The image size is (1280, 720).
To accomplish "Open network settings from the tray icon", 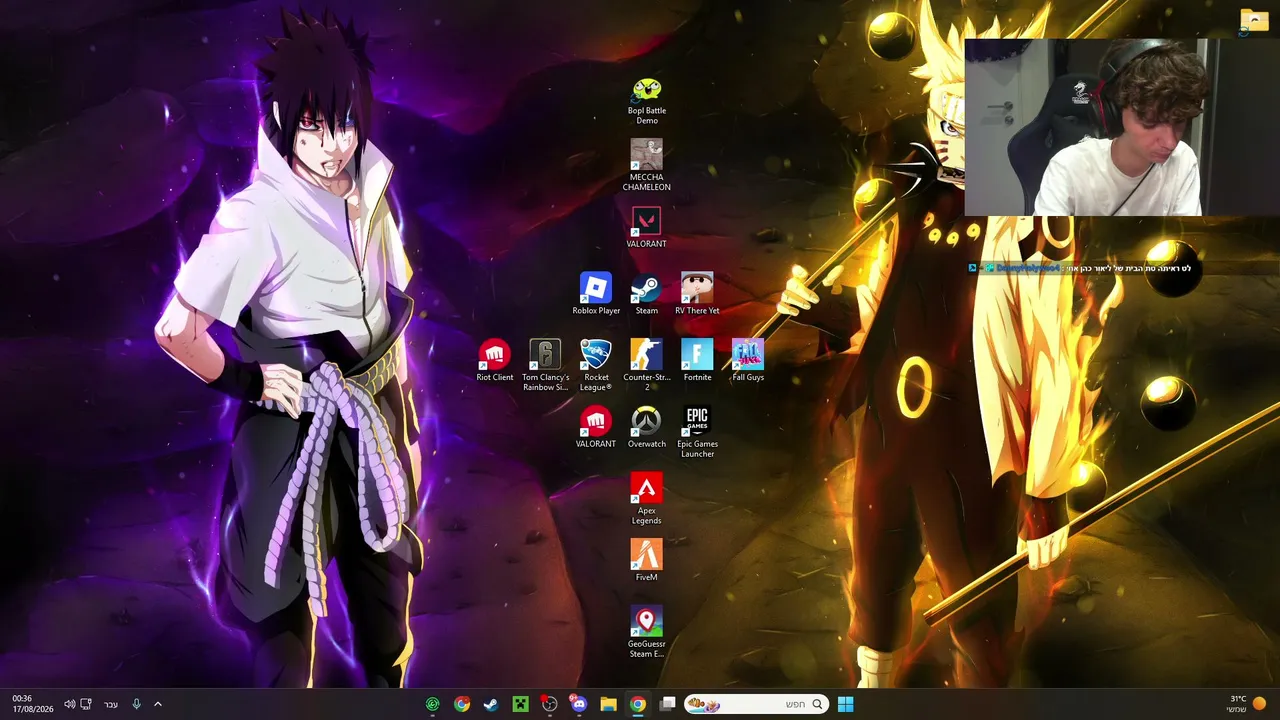I will tap(86, 704).
